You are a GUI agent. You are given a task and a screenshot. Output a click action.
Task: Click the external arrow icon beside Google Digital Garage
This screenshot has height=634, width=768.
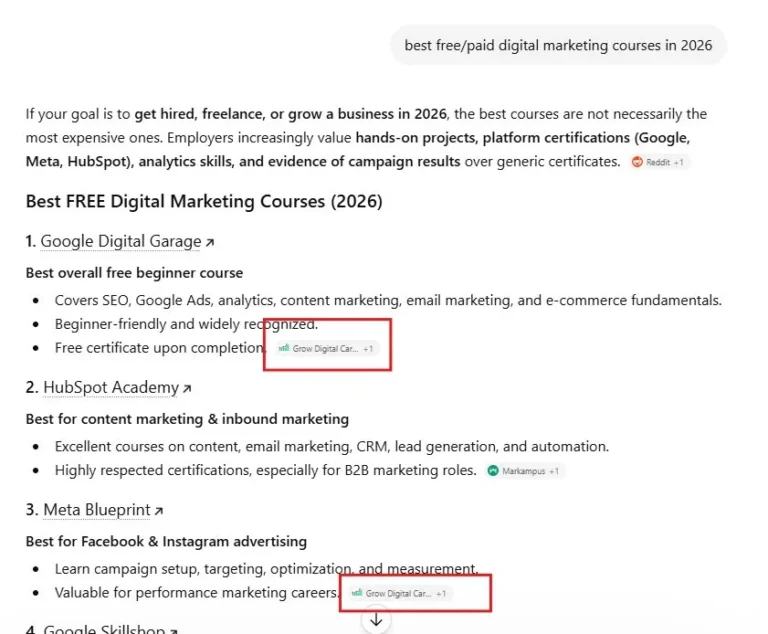pos(210,242)
